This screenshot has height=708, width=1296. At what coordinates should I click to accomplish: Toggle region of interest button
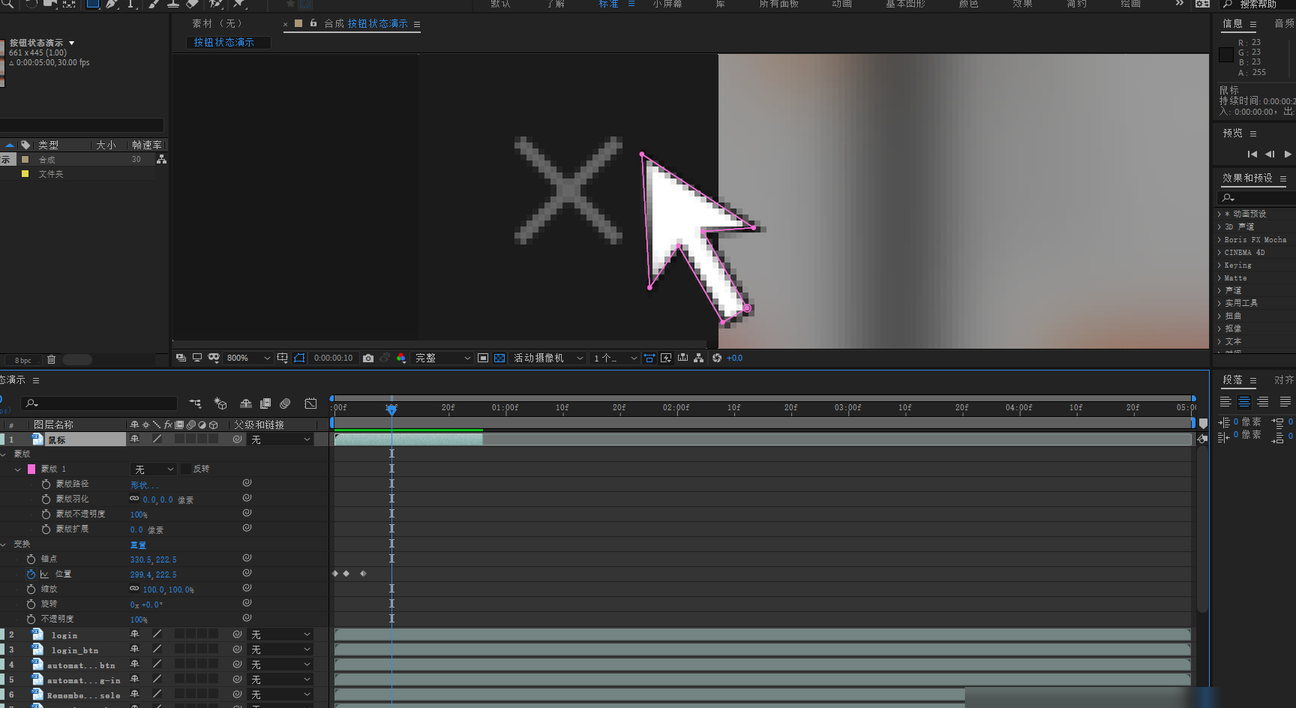click(483, 358)
